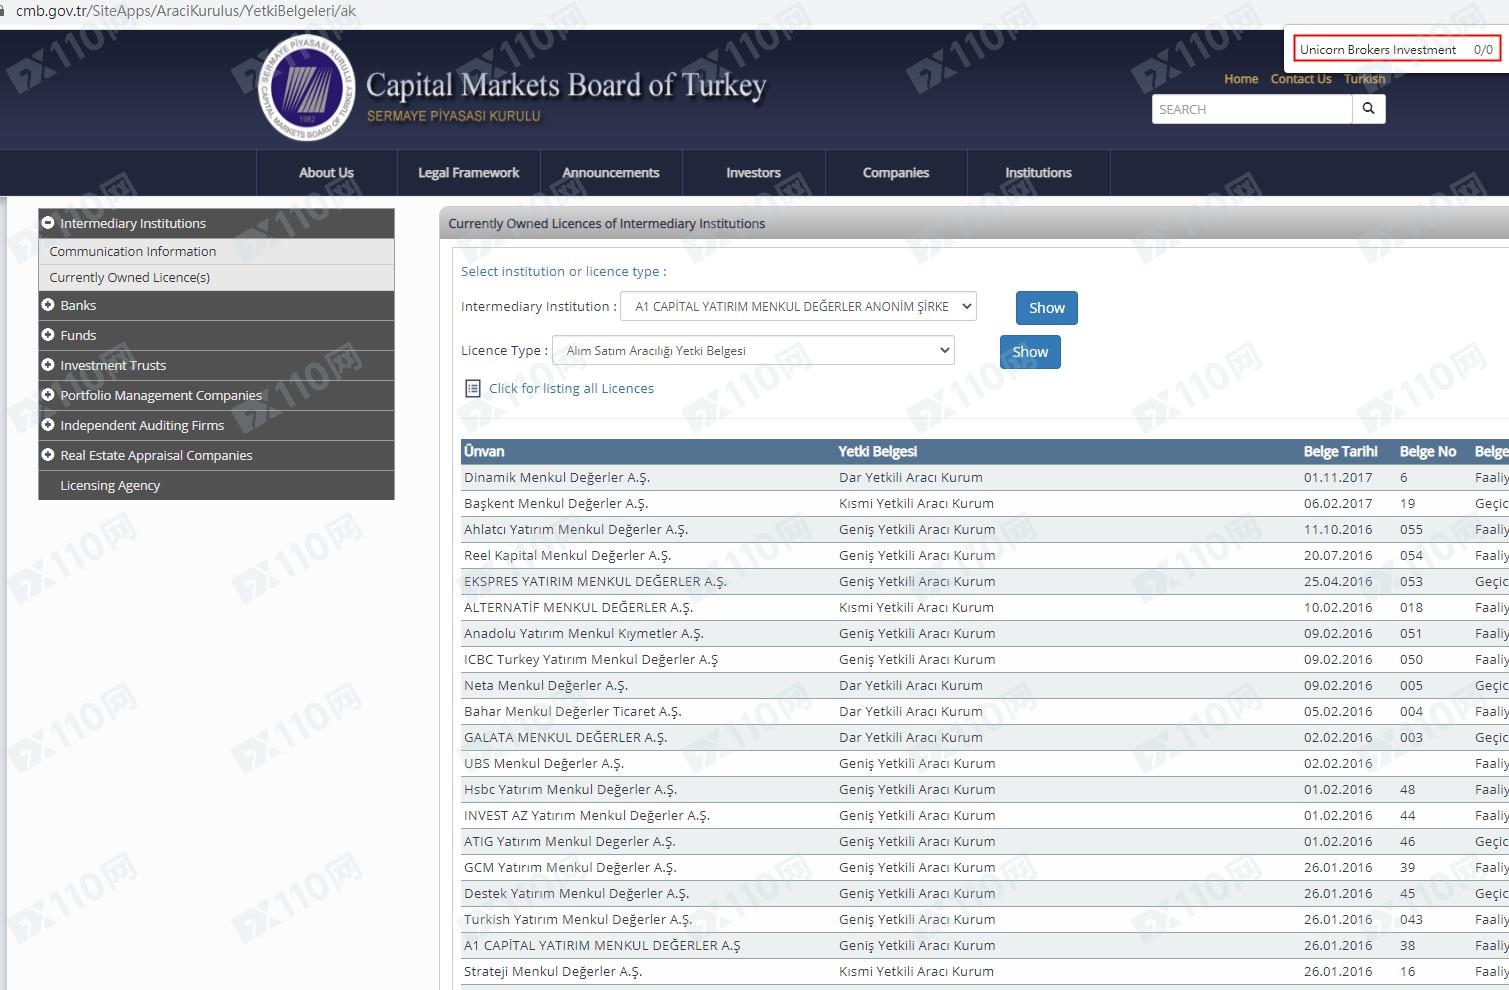Switch site language via Turkish link
Screen dimensions: 1509x990
[x=1364, y=79]
